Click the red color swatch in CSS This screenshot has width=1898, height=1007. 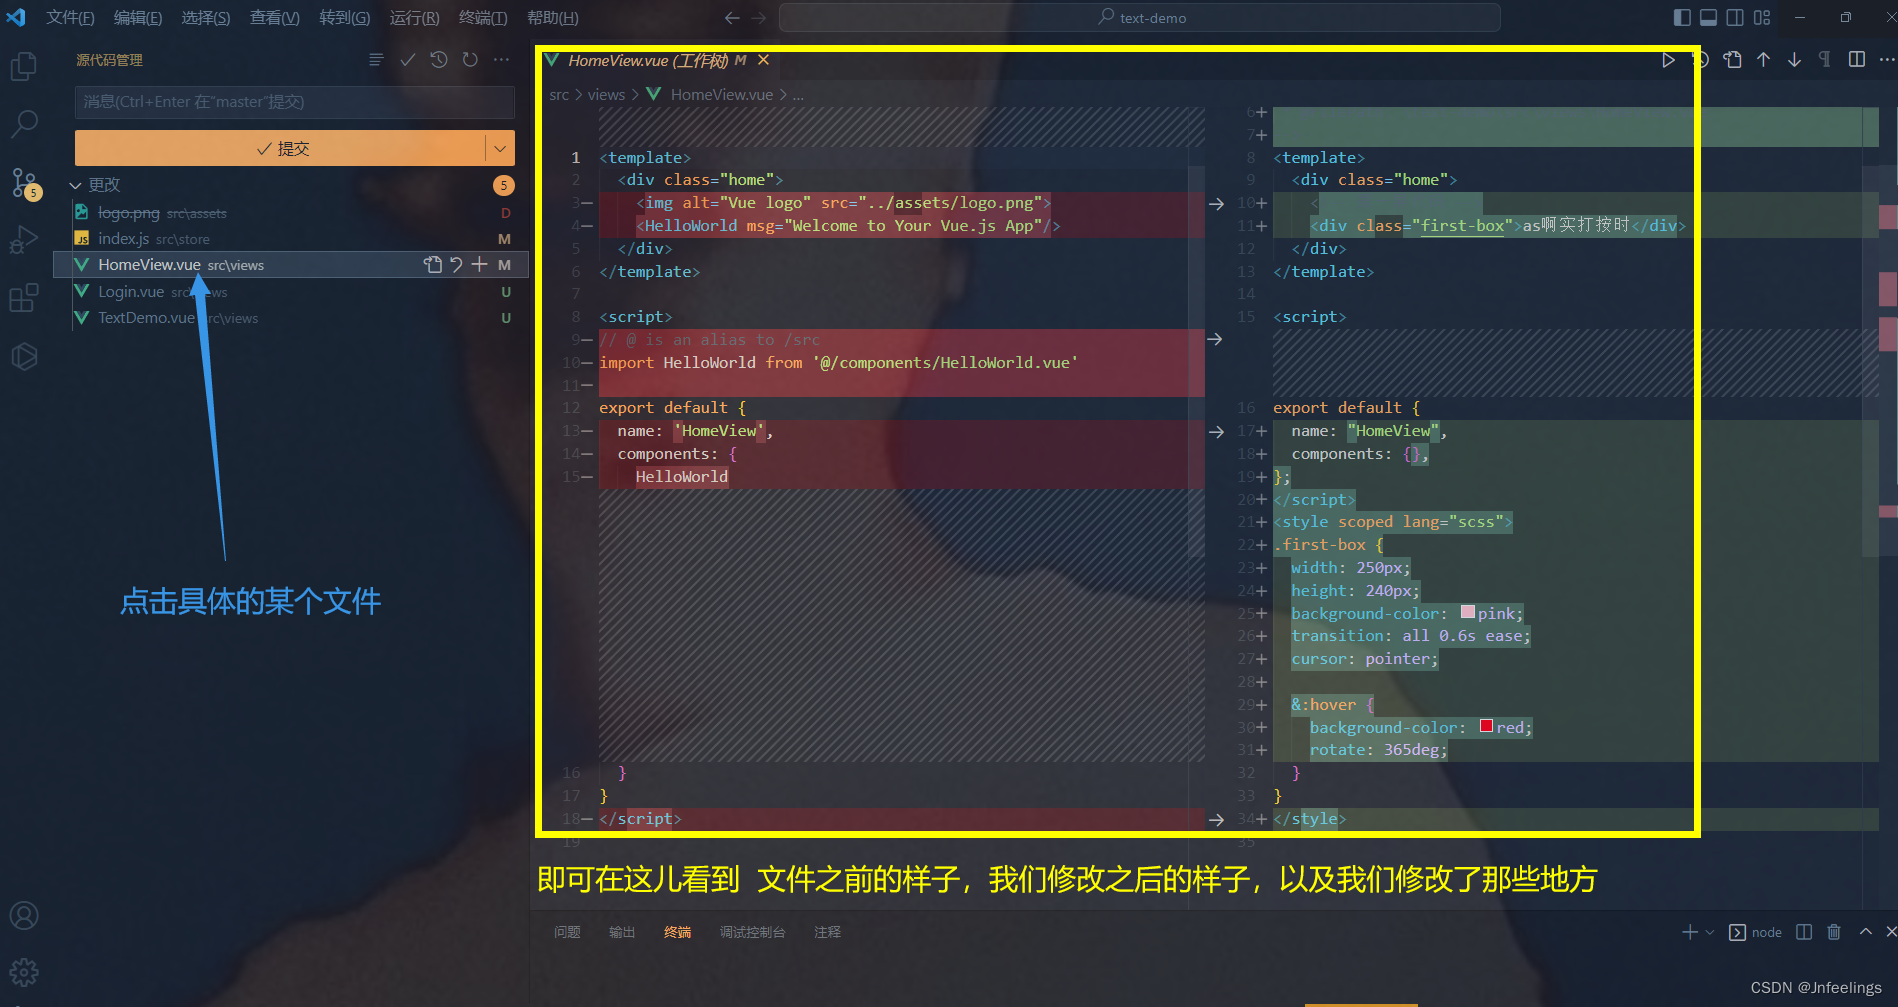pyautogui.click(x=1486, y=726)
